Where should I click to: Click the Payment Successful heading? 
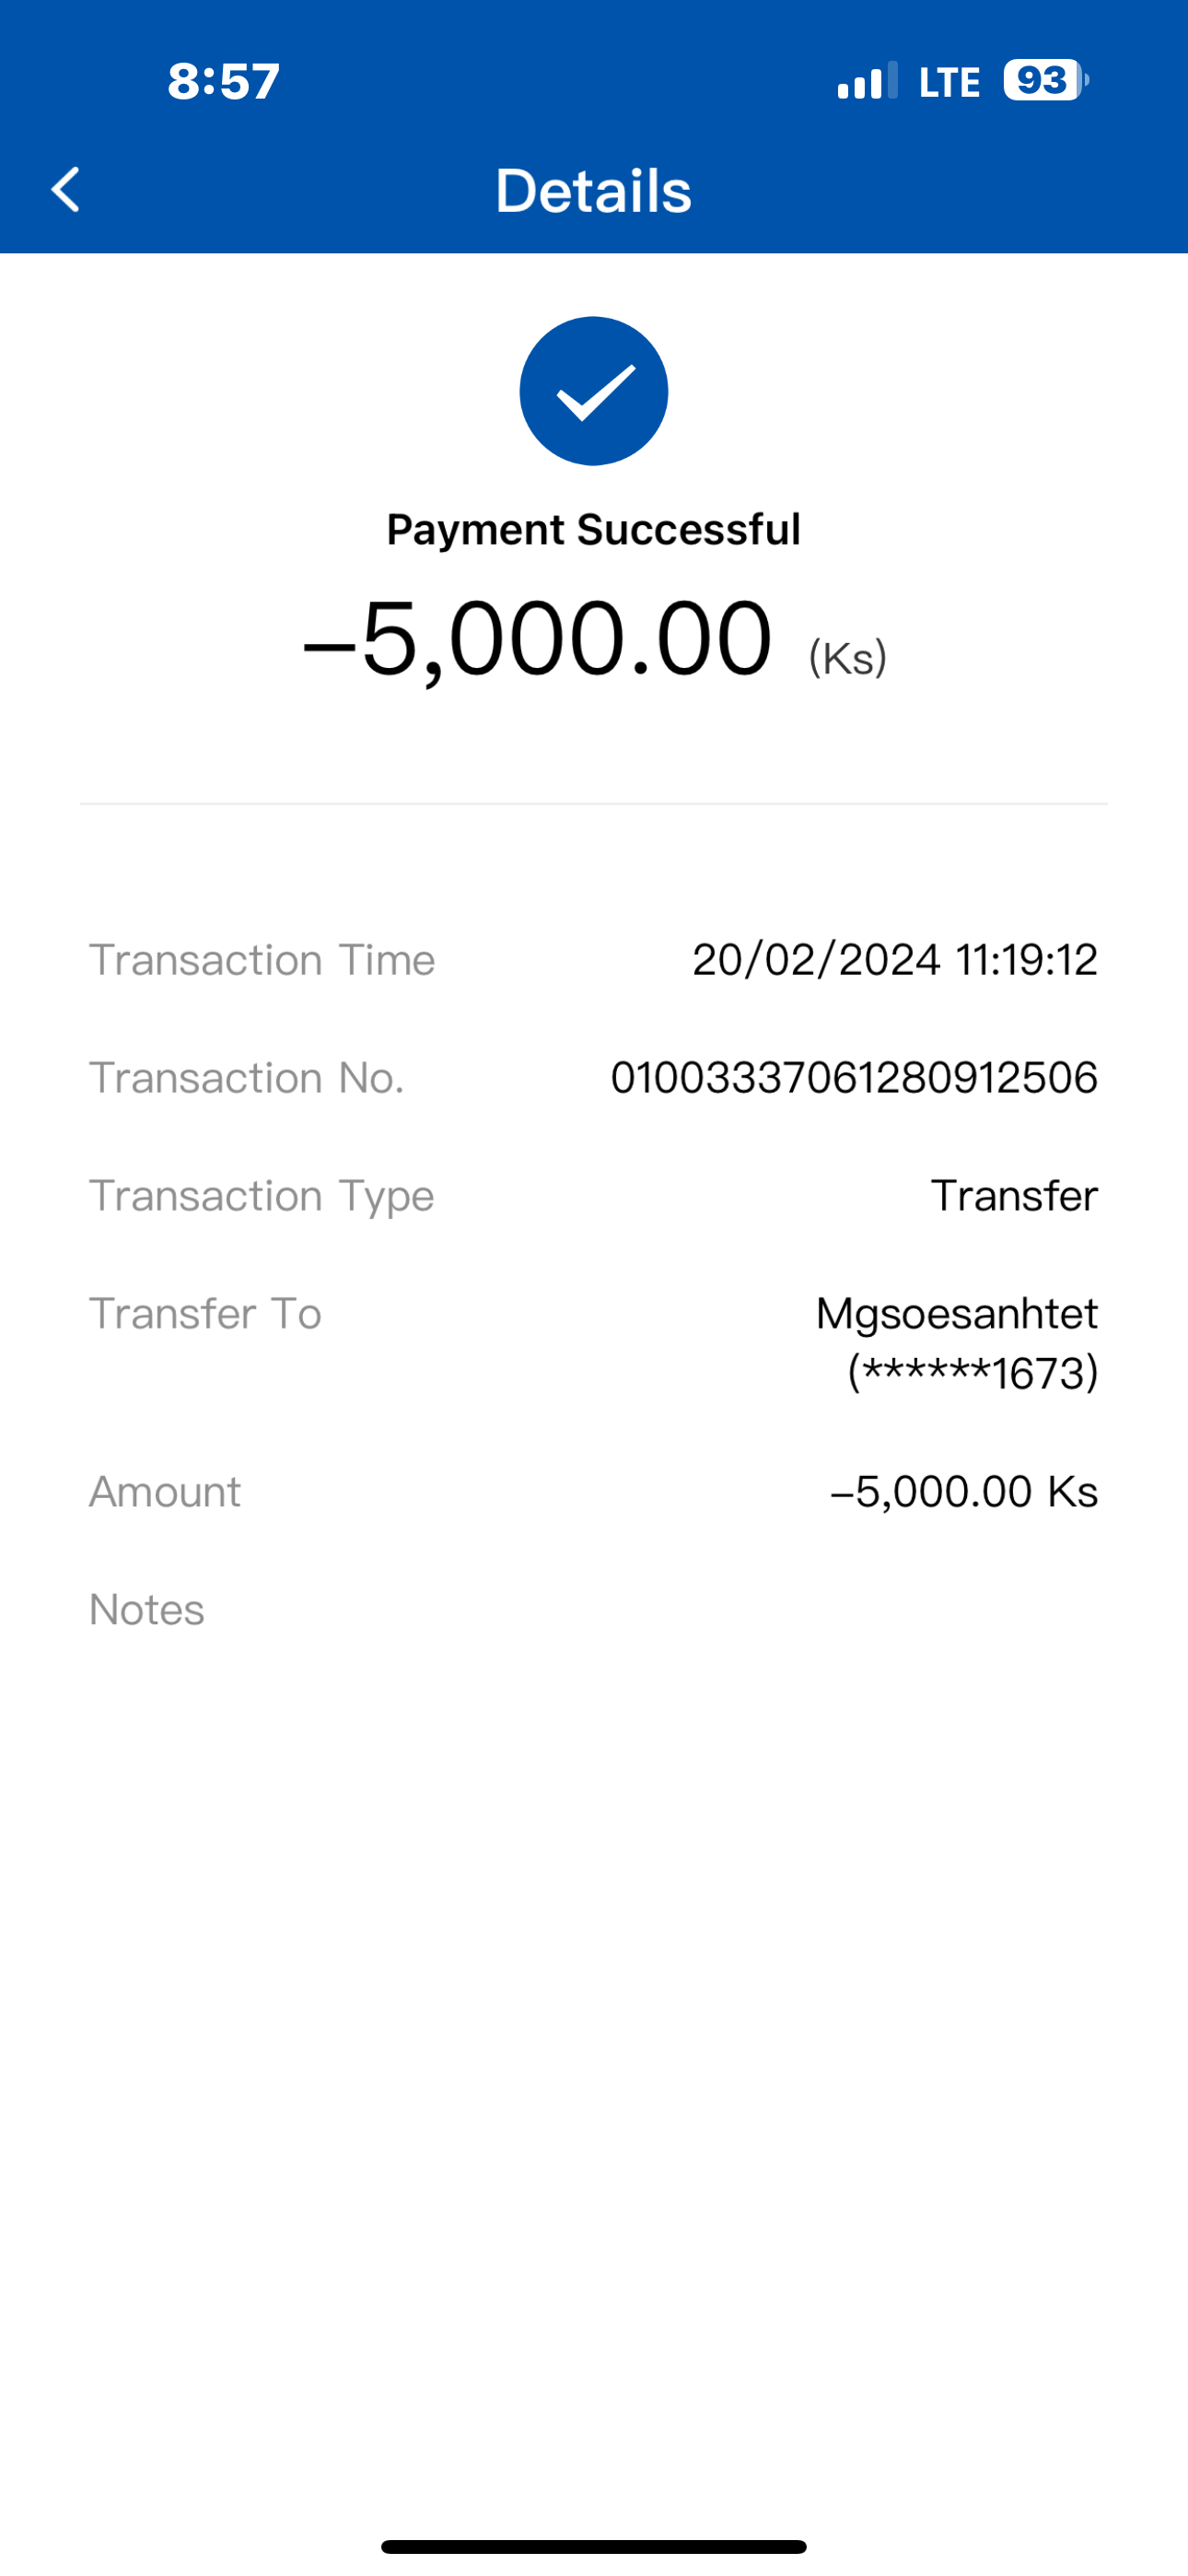click(x=593, y=529)
